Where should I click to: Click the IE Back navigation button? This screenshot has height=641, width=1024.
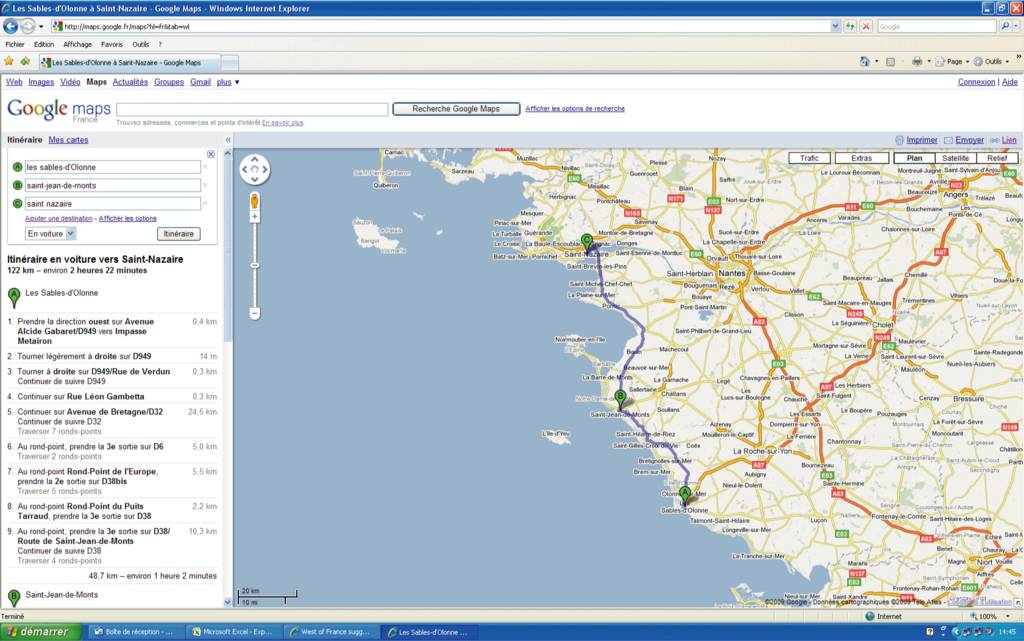click(10, 26)
